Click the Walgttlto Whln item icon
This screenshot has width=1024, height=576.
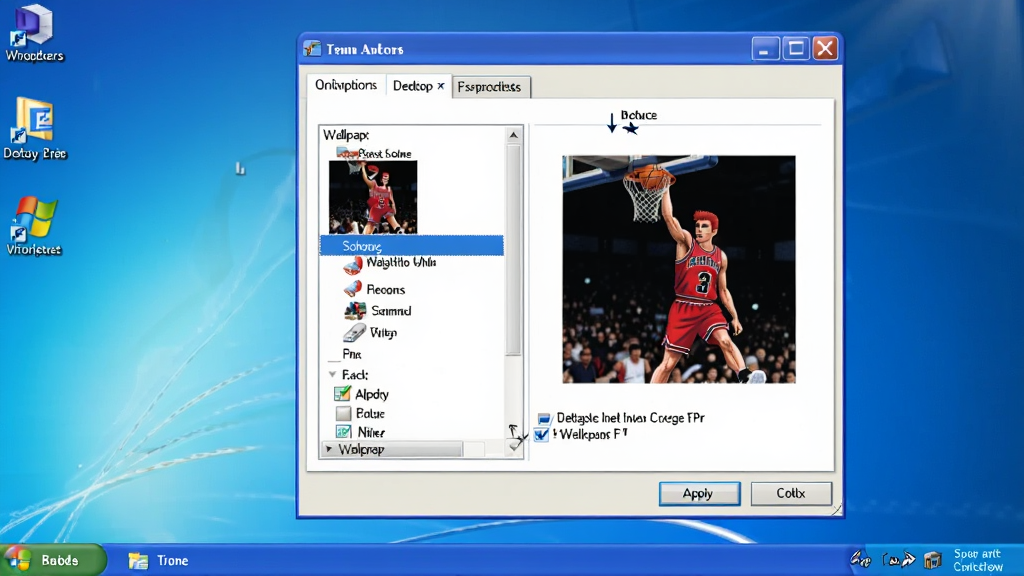coord(353,264)
